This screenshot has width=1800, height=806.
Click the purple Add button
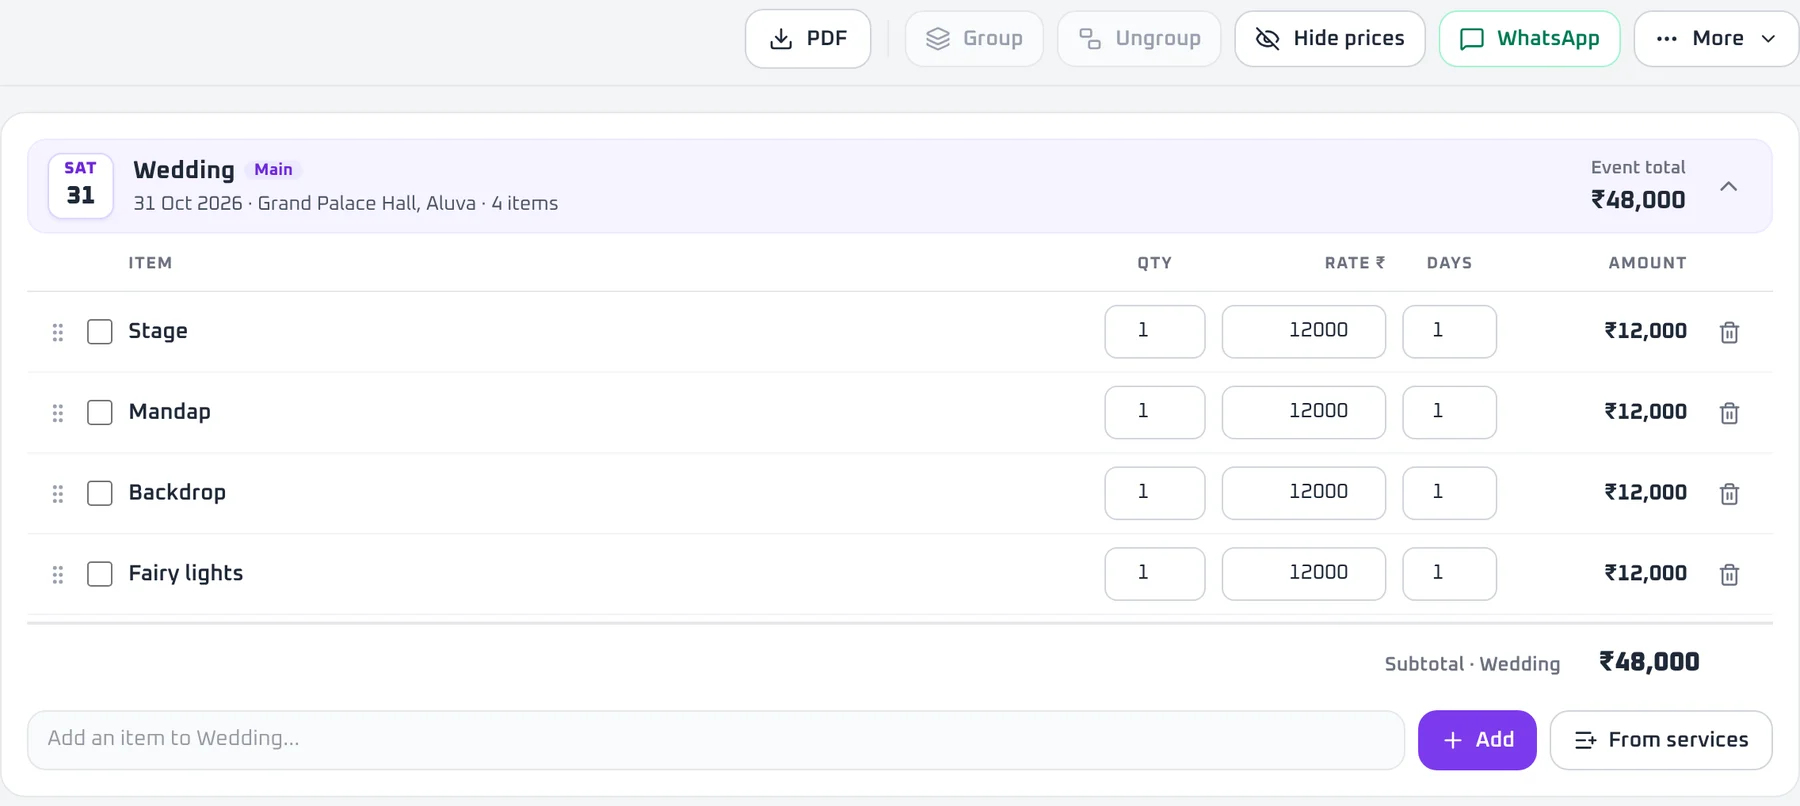tap(1477, 740)
